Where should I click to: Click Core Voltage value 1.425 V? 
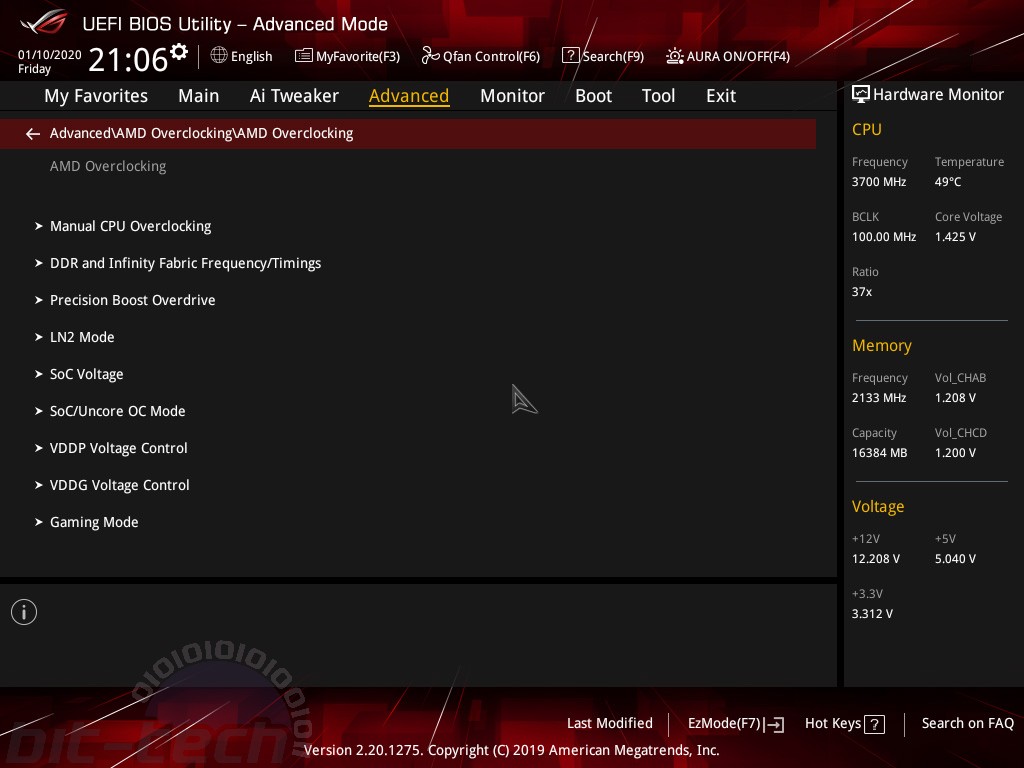click(x=955, y=237)
